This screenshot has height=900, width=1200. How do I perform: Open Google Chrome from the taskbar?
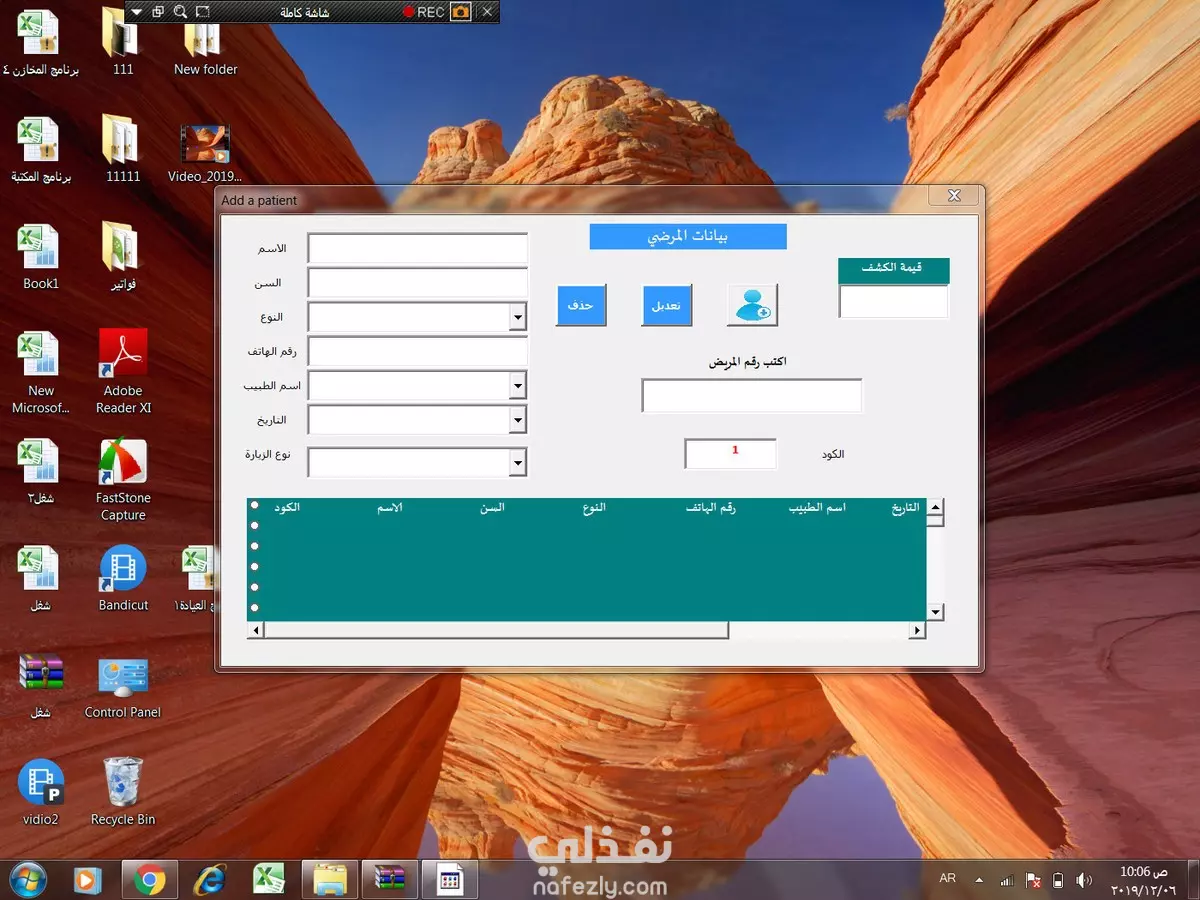click(x=150, y=880)
